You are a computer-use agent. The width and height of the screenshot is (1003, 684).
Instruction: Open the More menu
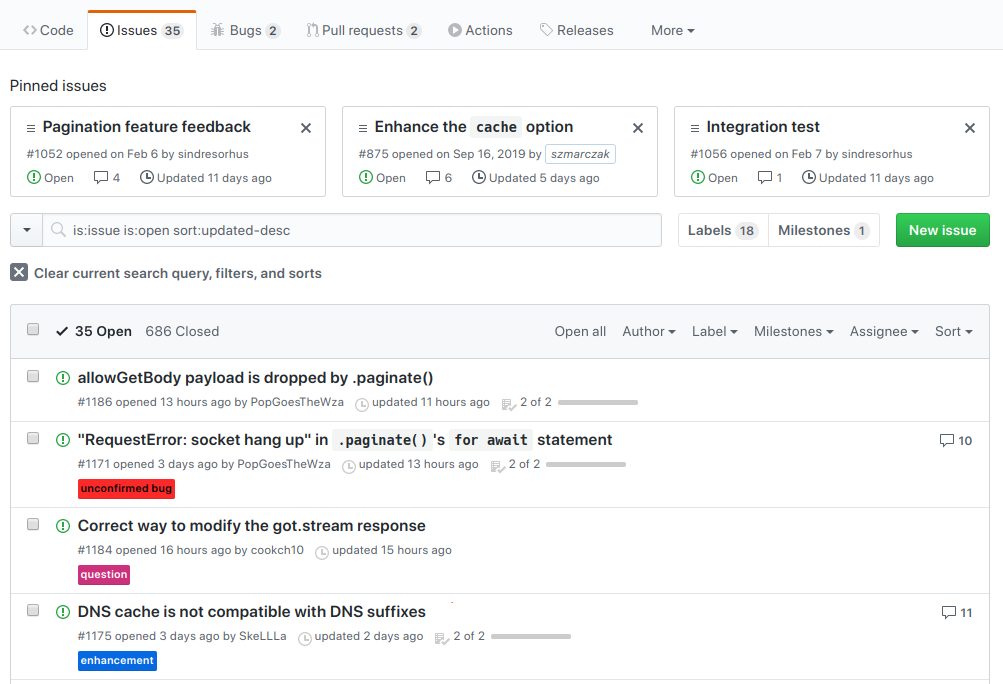pos(671,30)
